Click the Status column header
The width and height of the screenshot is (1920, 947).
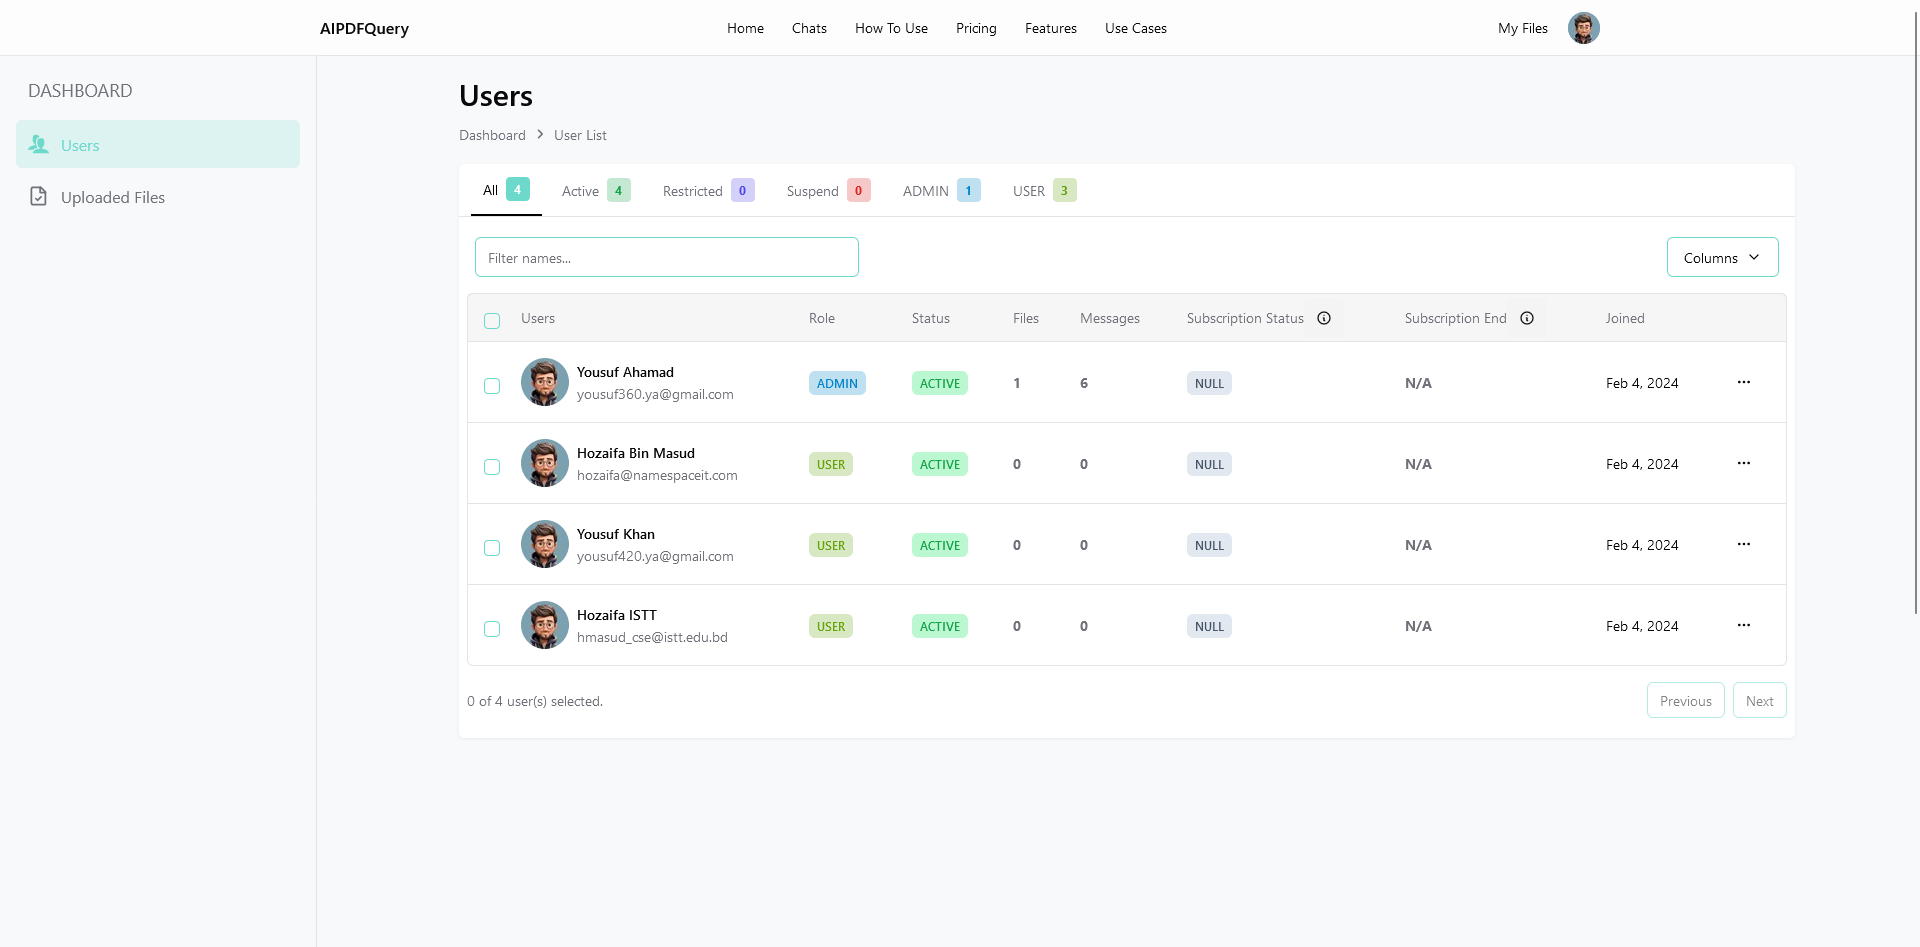click(931, 318)
